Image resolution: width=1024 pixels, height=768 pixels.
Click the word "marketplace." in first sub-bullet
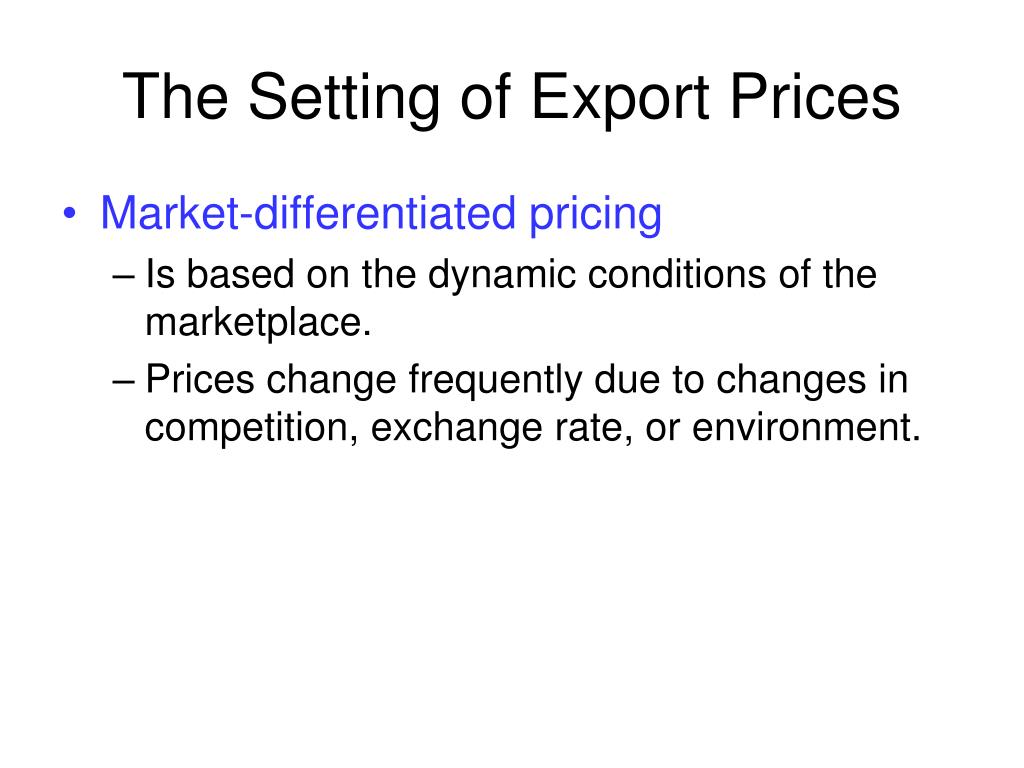(258, 323)
